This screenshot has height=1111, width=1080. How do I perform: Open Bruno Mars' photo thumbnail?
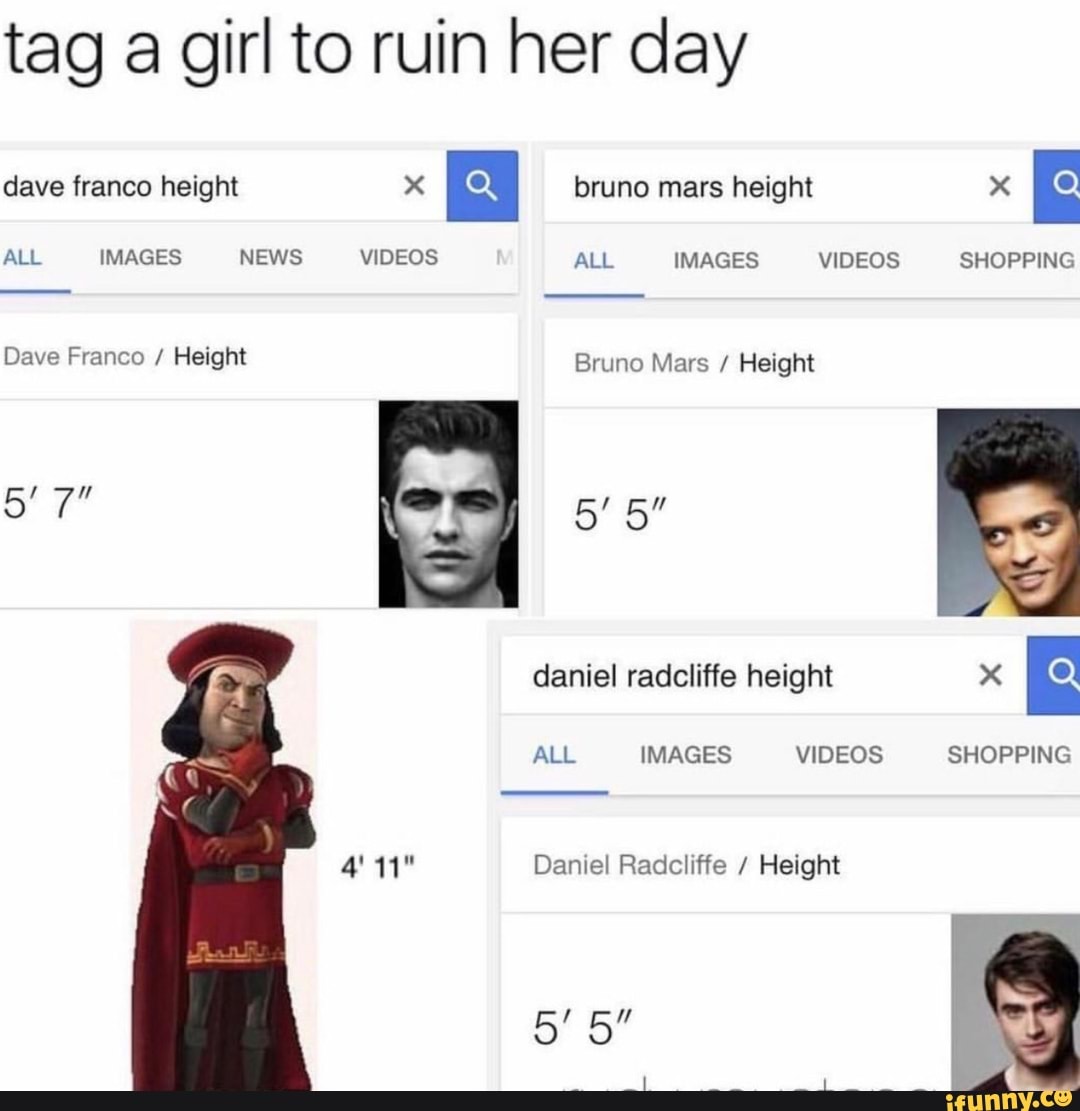pos(1008,512)
